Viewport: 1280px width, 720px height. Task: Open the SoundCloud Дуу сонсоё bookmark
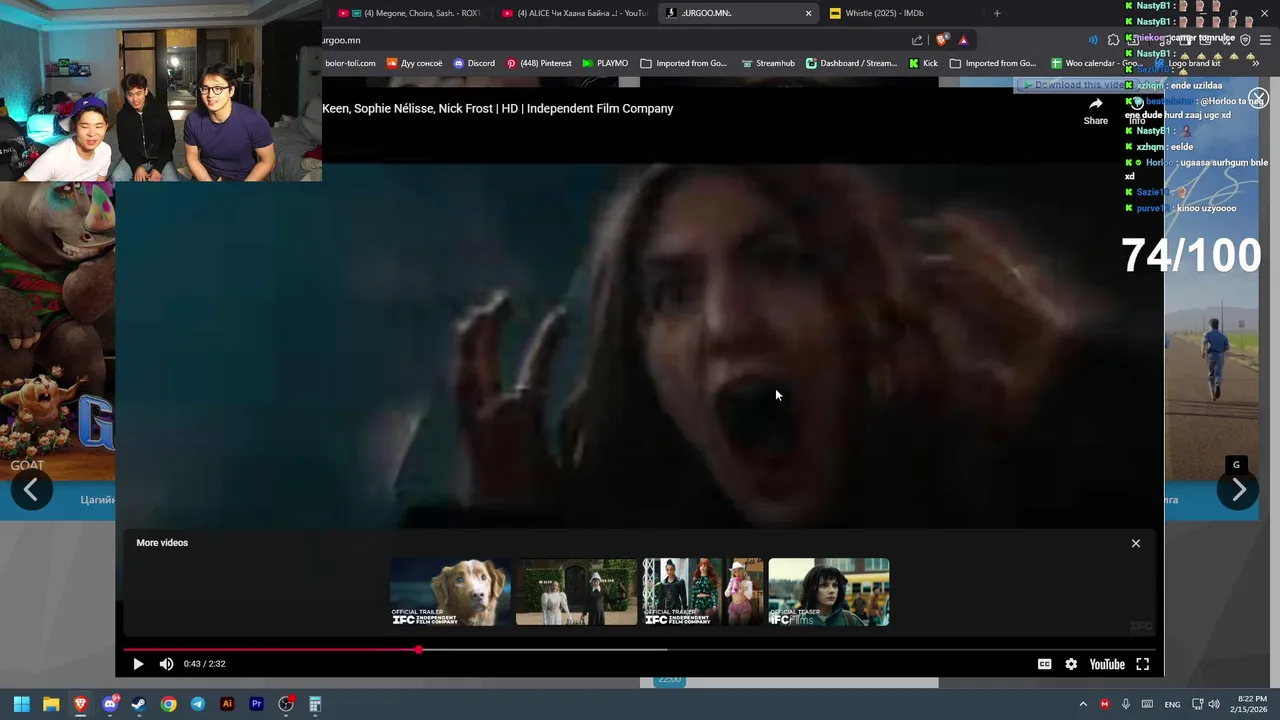[414, 63]
